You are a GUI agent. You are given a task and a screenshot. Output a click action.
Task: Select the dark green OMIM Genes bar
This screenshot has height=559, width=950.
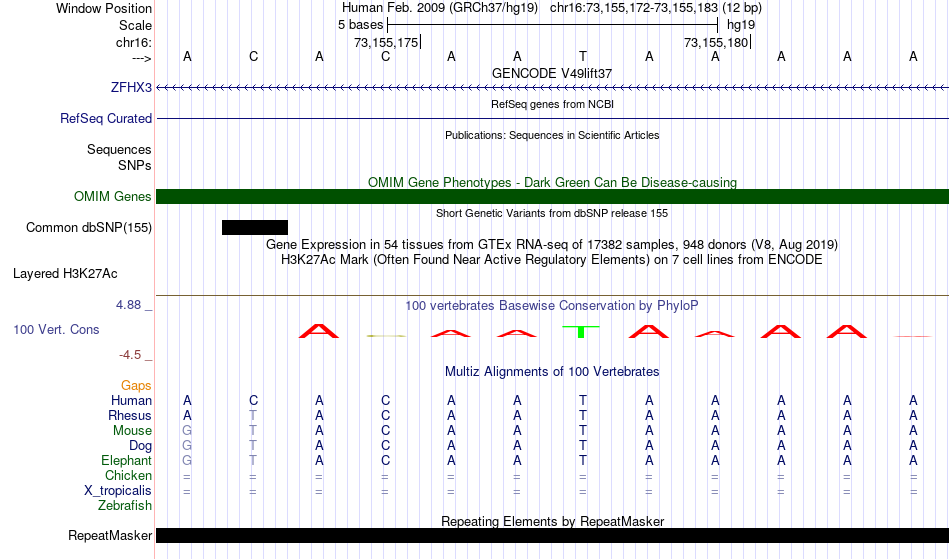coord(553,196)
